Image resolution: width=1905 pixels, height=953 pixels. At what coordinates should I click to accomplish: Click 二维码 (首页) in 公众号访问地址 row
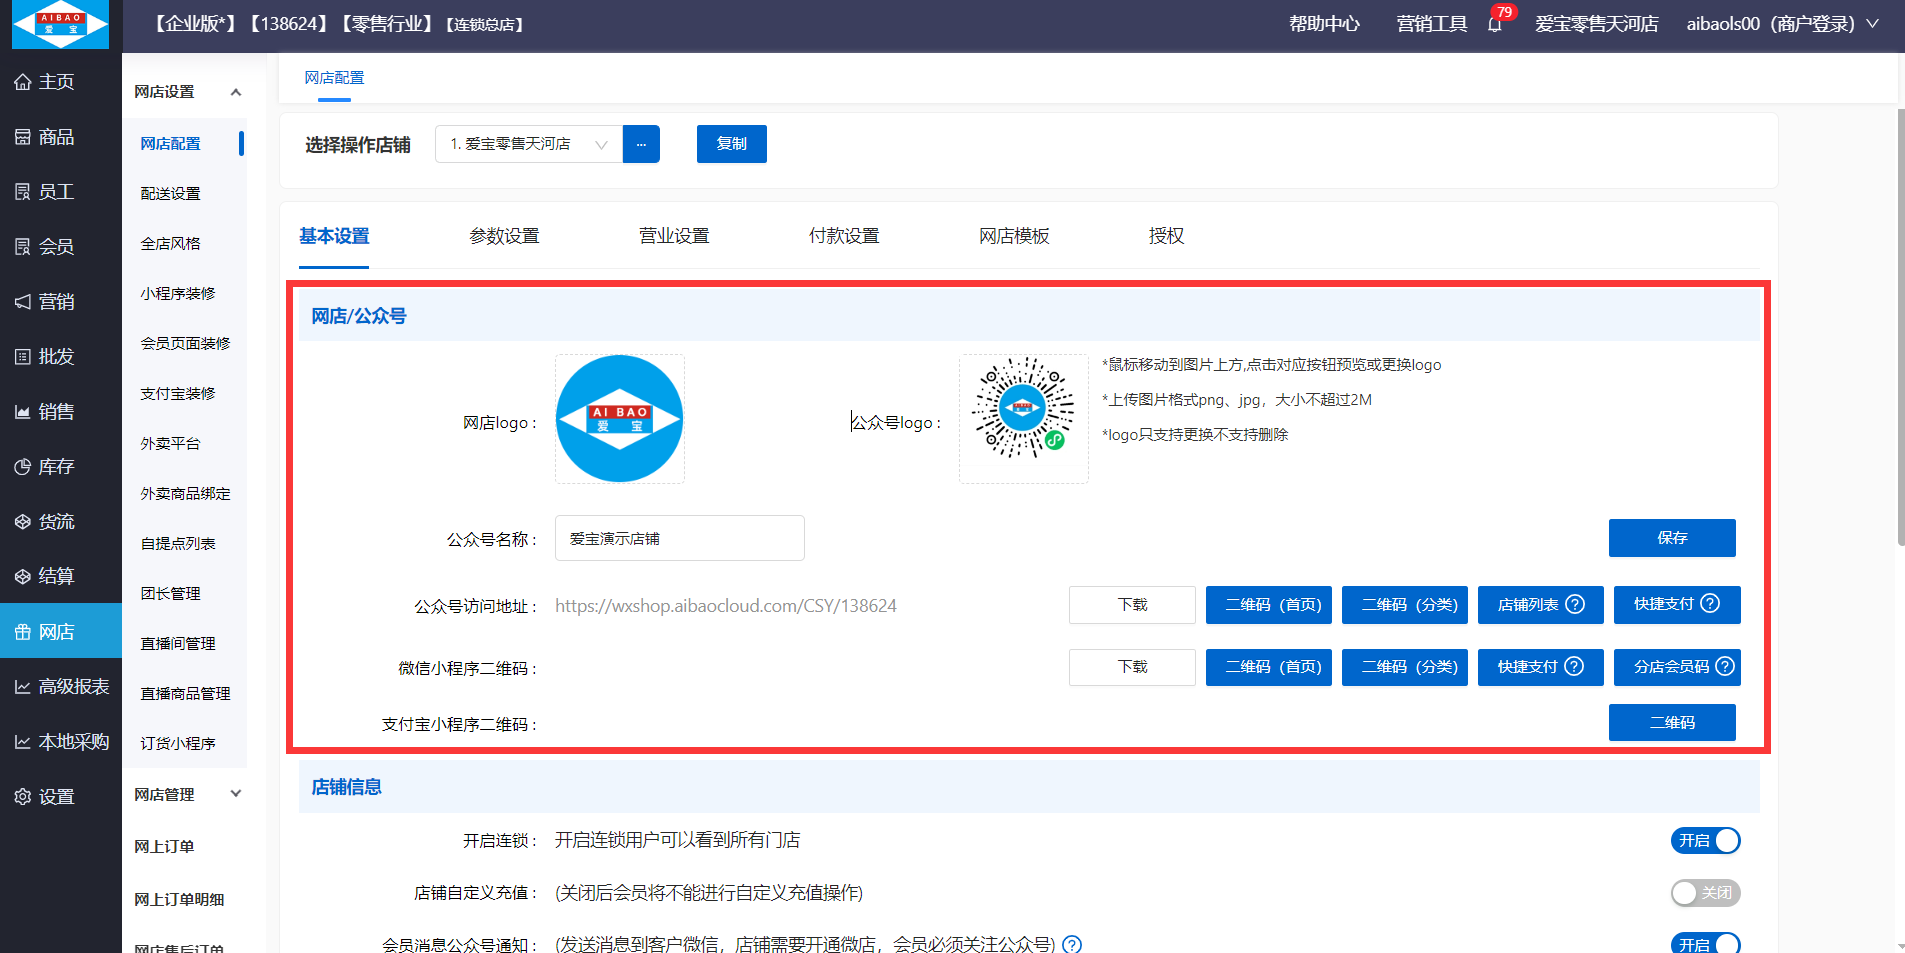coord(1269,605)
